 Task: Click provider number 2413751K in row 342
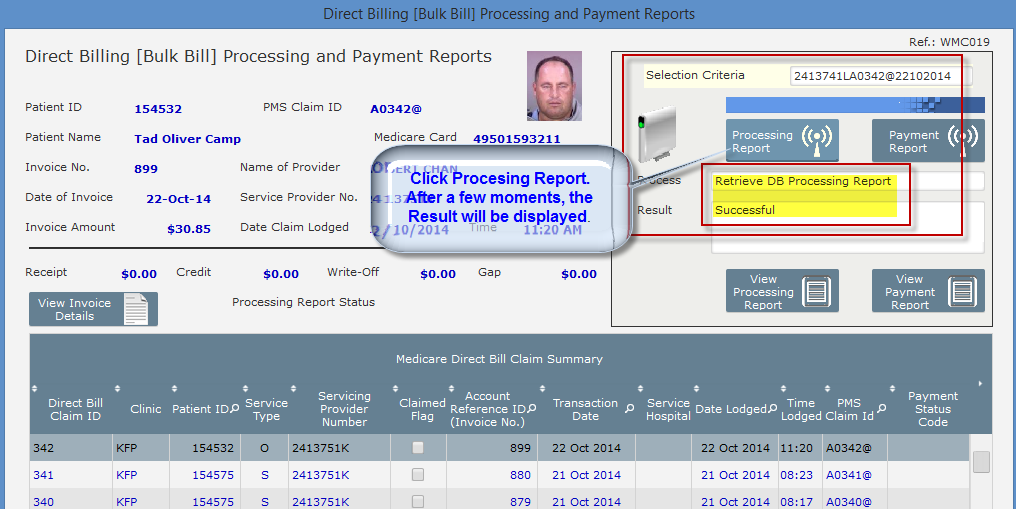pyautogui.click(x=320, y=447)
